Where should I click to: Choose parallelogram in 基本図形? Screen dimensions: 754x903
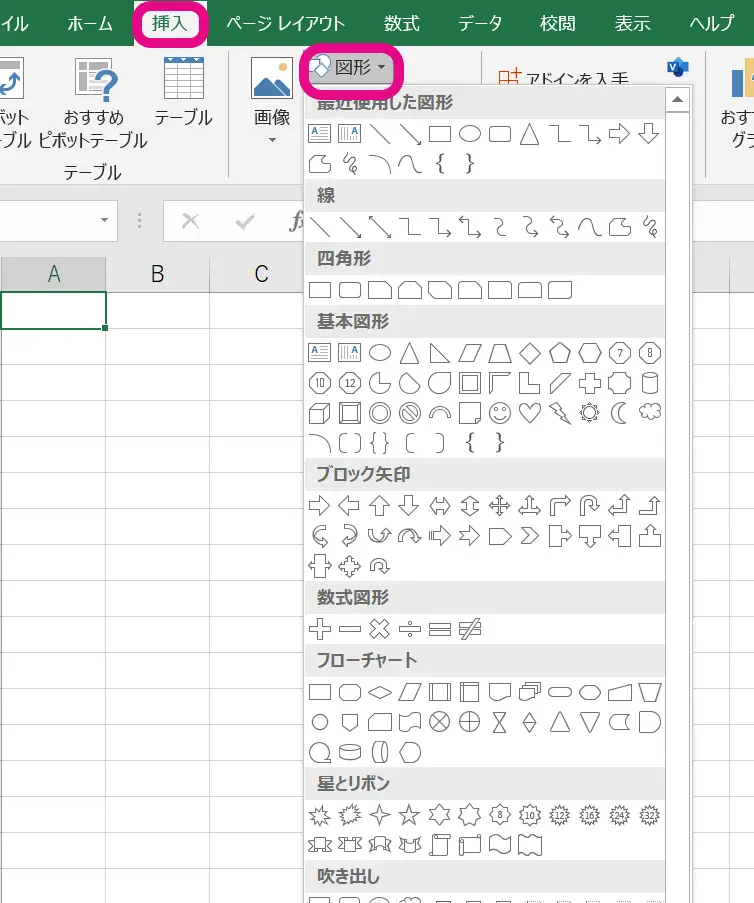tap(469, 353)
